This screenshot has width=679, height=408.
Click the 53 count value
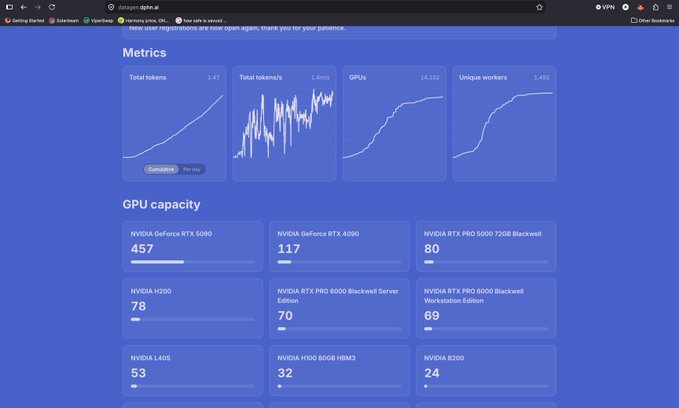(138, 373)
